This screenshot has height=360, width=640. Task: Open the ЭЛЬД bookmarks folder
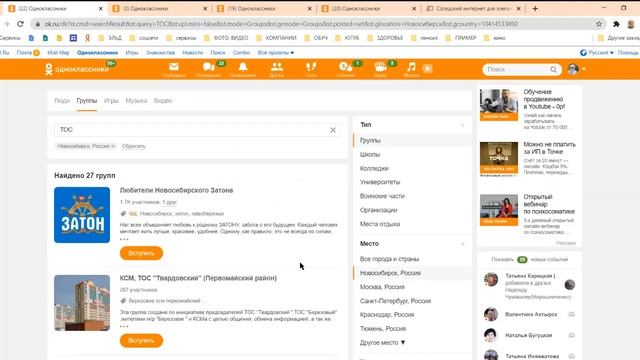point(110,38)
